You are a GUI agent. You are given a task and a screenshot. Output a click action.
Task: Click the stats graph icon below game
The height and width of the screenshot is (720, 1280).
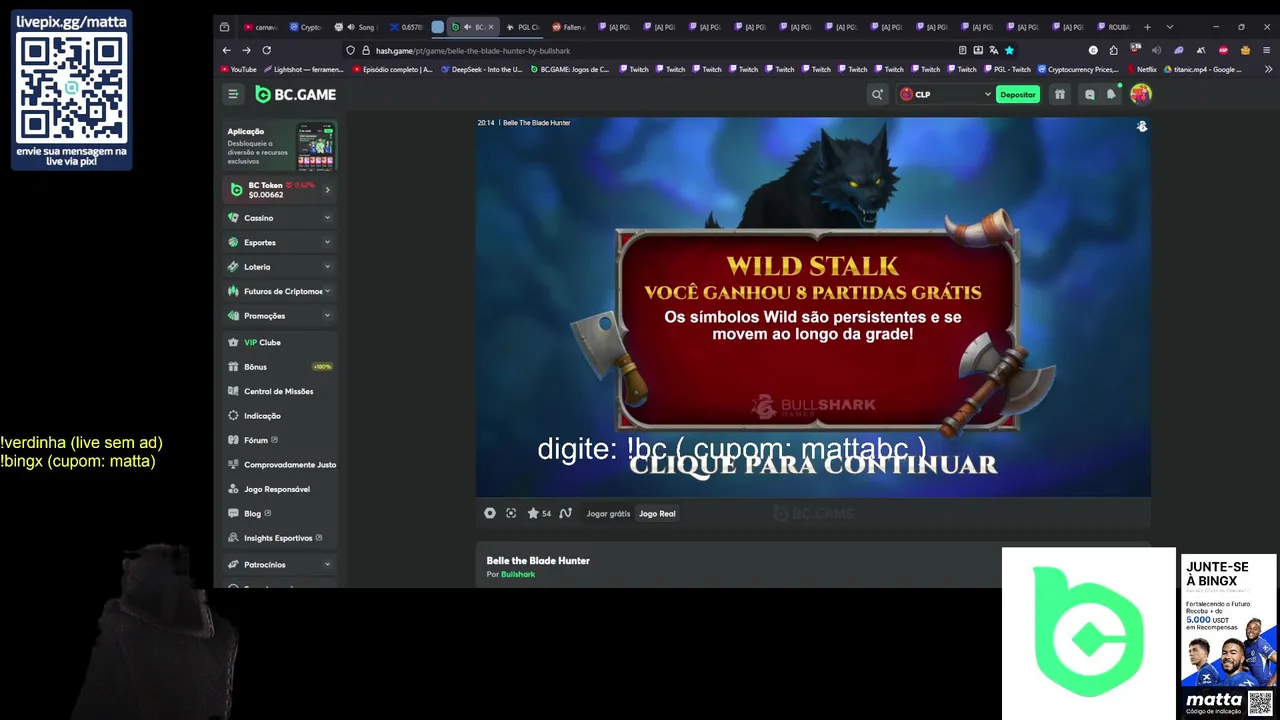pyautogui.click(x=565, y=513)
